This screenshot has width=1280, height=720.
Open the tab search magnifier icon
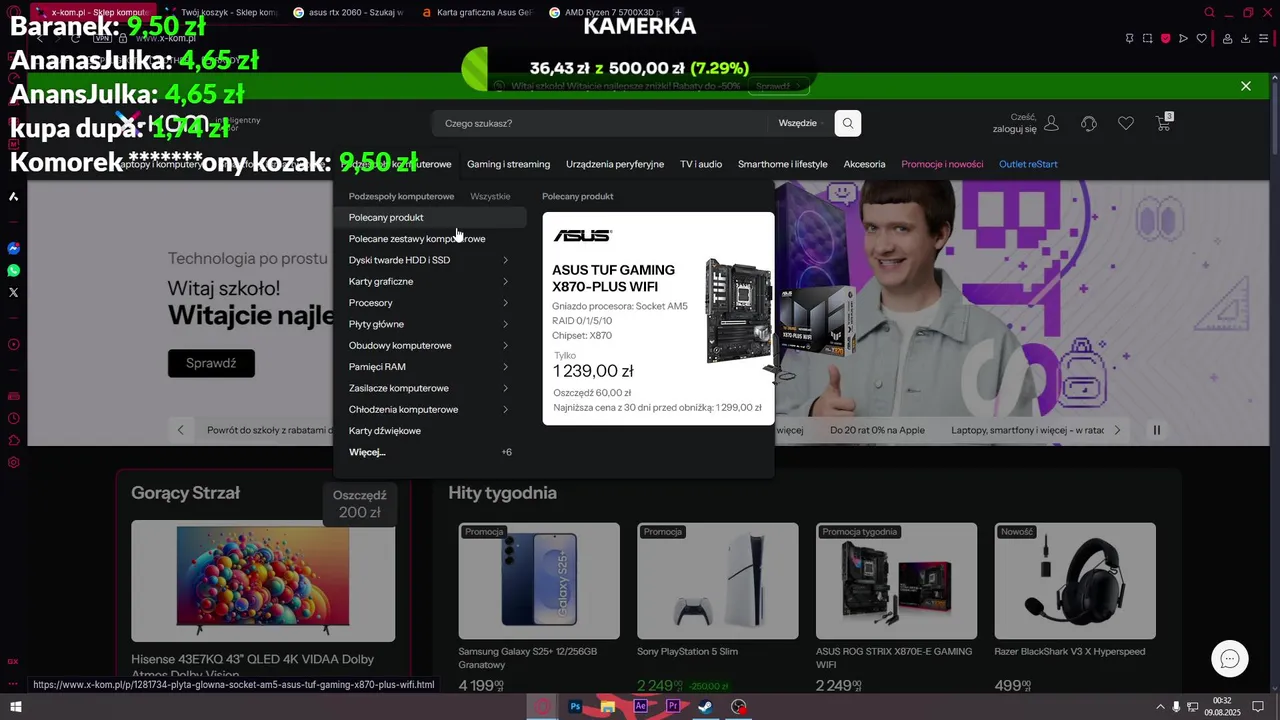(x=1209, y=13)
